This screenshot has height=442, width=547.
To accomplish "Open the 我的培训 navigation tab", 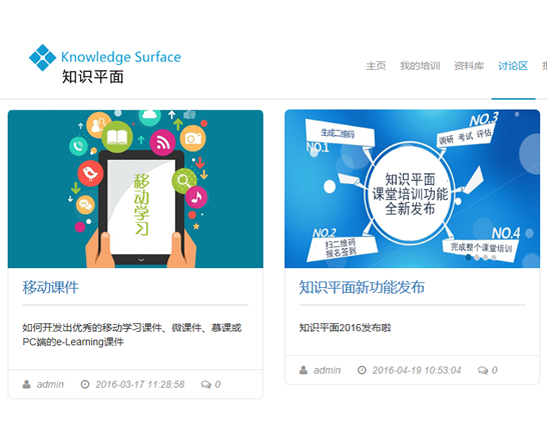I will click(x=420, y=66).
